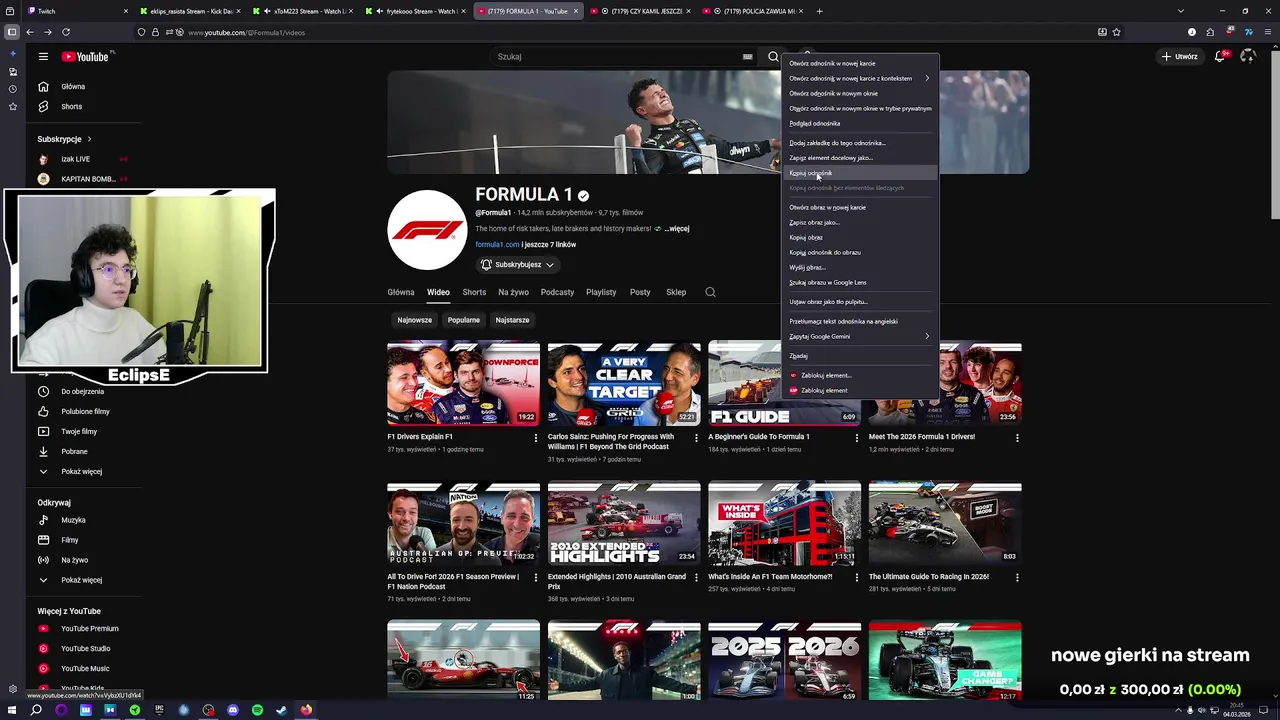1280x720 pixels.
Task: Choose Szukaj obrazu w Google Lens
Action: pos(859,282)
